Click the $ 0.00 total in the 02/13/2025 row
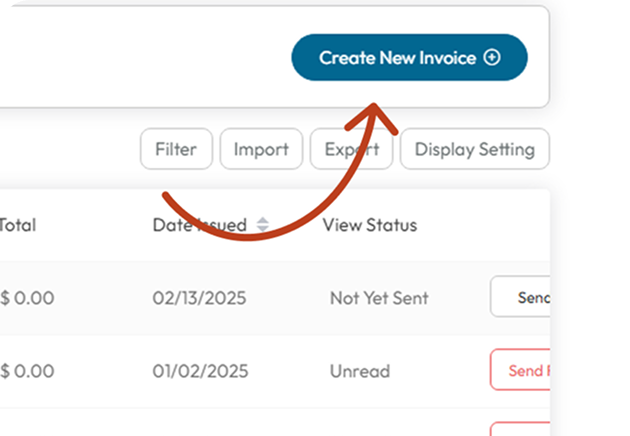Viewport: 630px width, 436px height. click(27, 297)
